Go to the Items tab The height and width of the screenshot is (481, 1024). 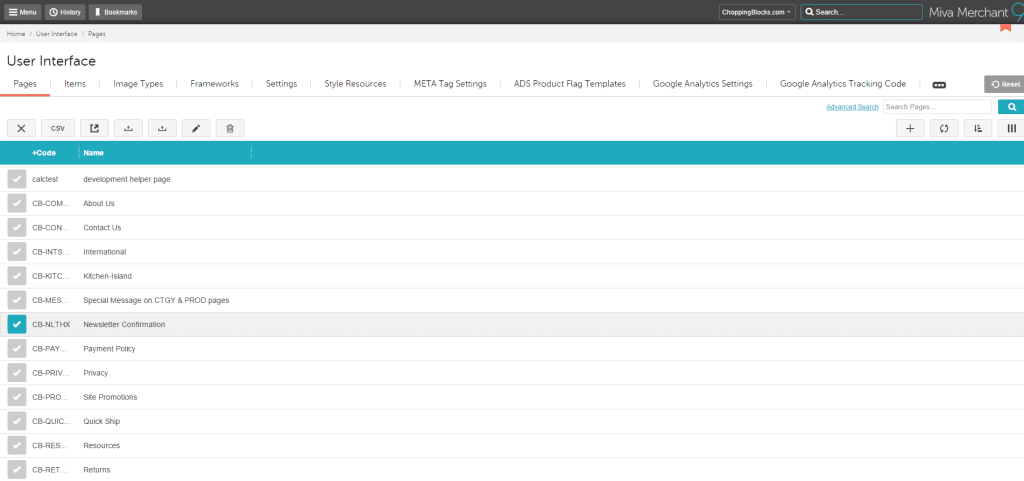pos(75,84)
